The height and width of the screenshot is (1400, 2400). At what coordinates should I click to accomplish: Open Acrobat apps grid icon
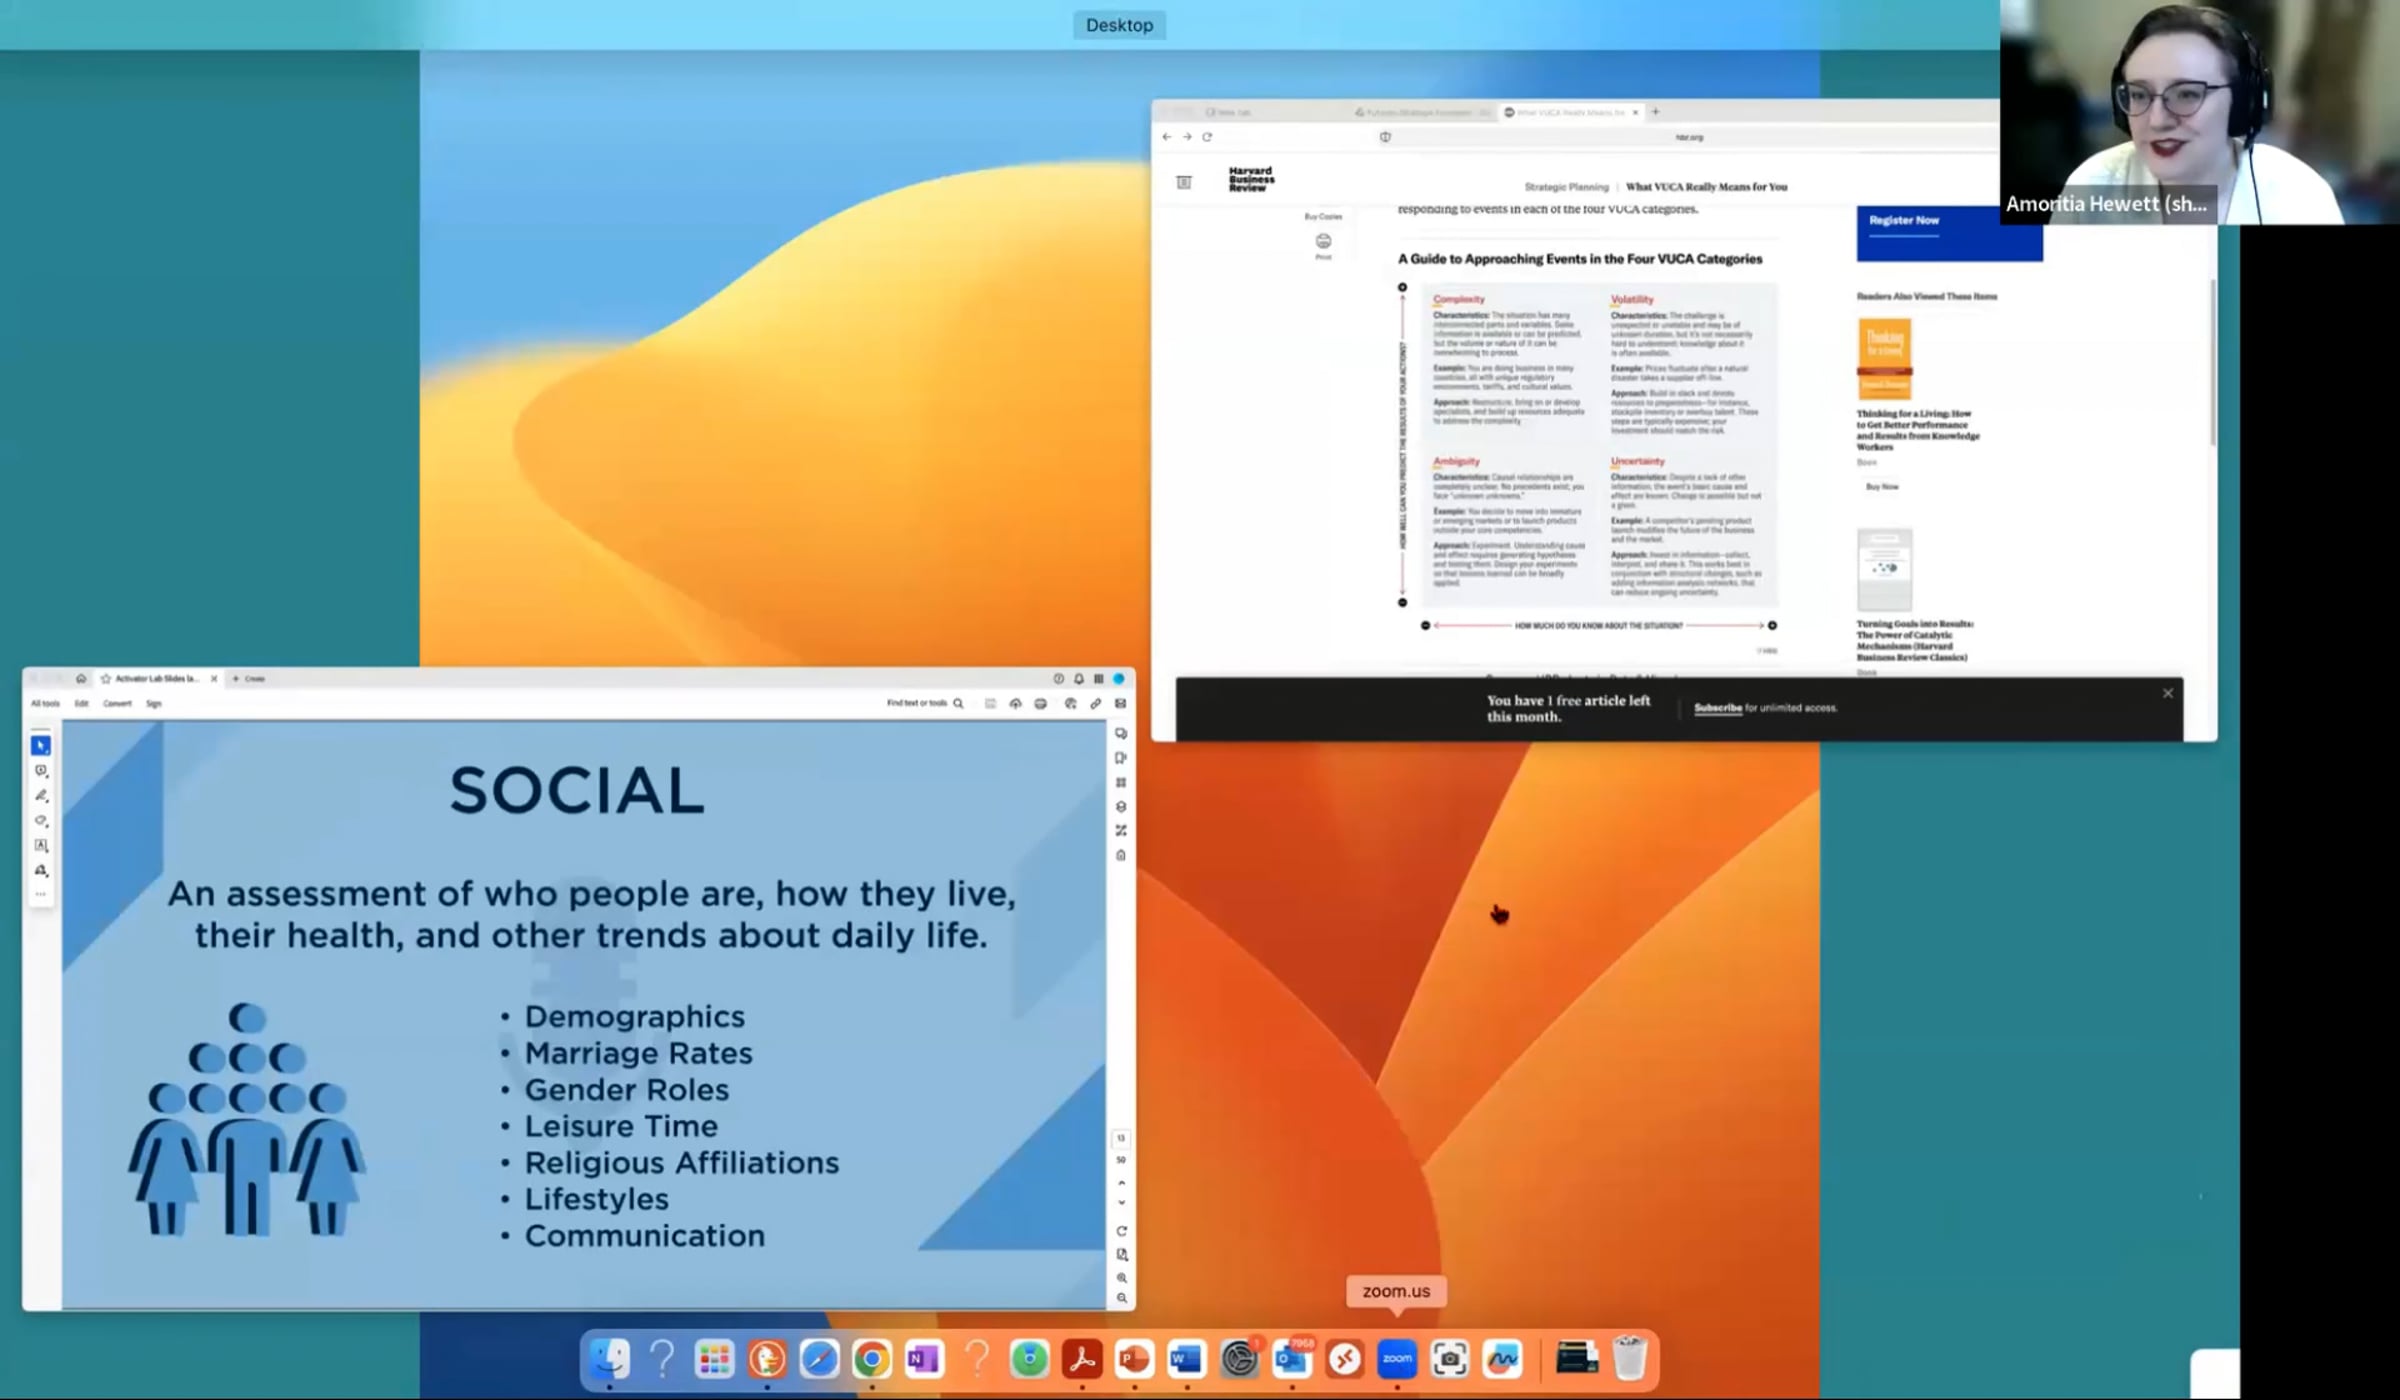(x=1098, y=678)
